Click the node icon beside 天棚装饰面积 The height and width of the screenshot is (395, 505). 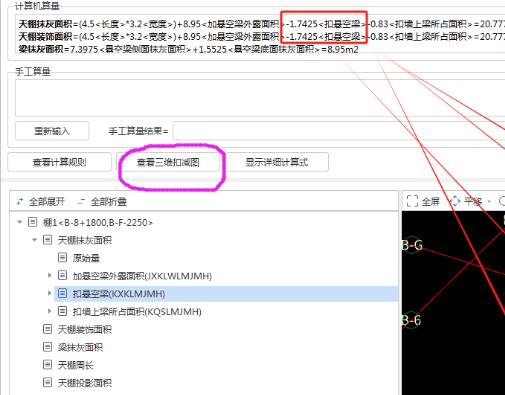pos(47,329)
